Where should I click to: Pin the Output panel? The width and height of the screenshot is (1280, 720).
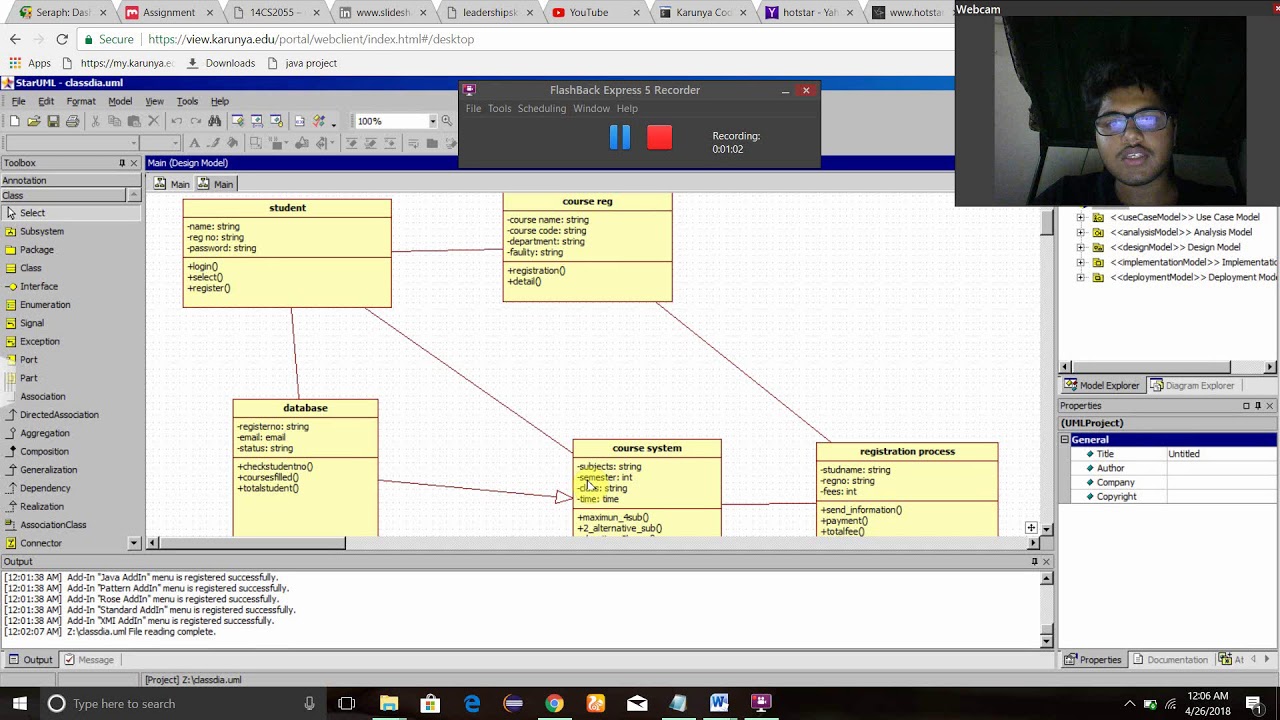point(1034,562)
